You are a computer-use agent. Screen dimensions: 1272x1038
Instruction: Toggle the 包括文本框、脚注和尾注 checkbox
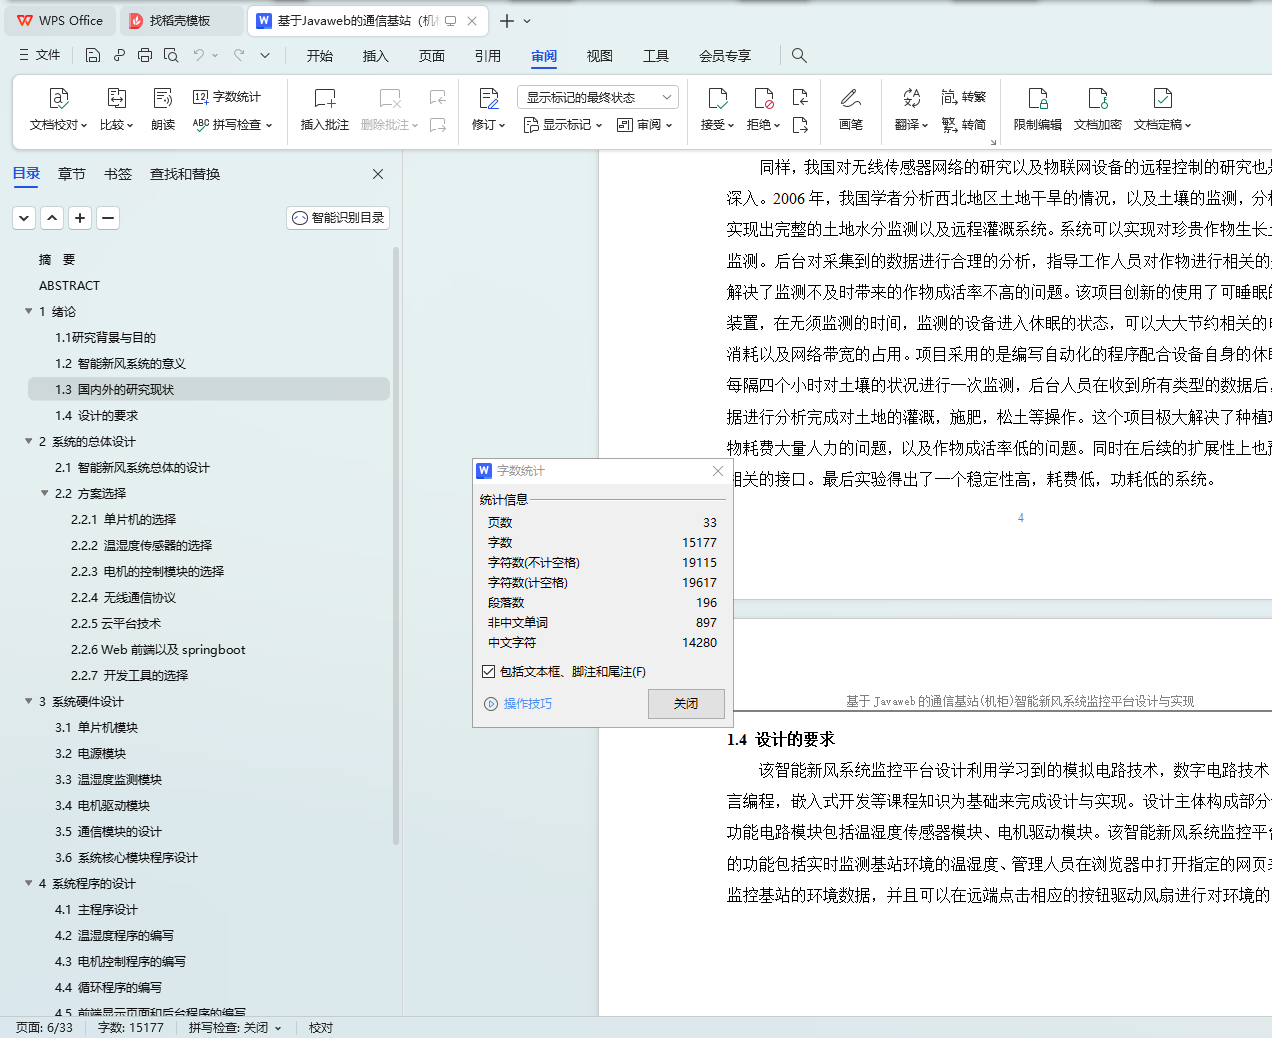488,671
